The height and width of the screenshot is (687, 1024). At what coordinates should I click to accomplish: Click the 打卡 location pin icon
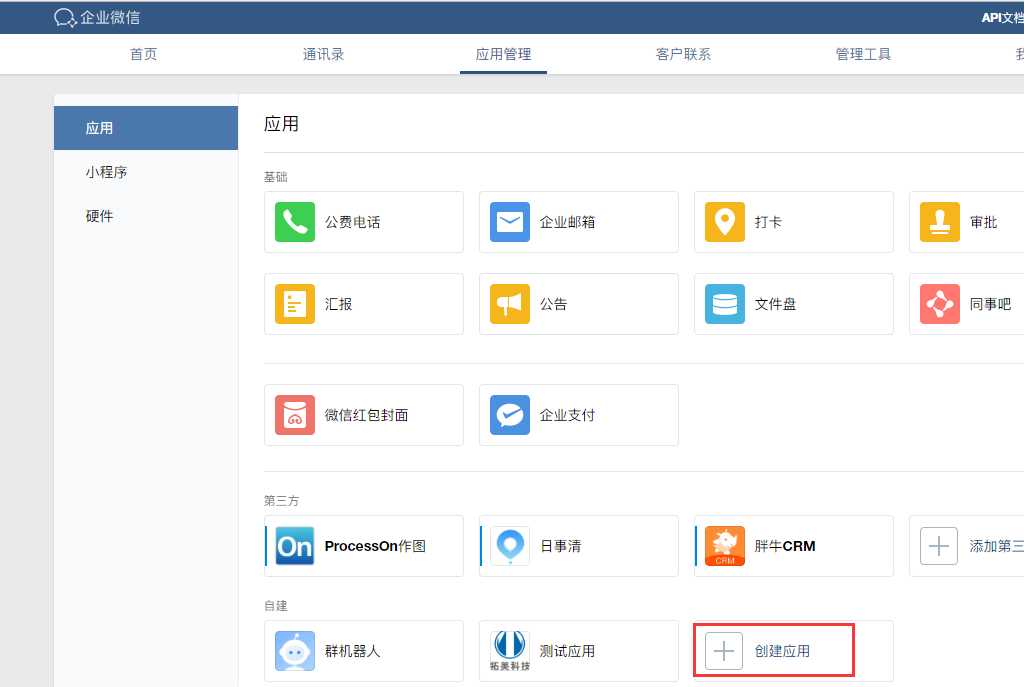click(725, 222)
